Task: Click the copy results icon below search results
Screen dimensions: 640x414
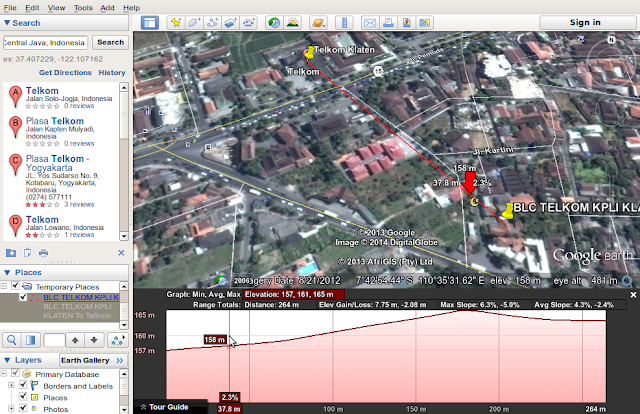Action: [x=27, y=253]
